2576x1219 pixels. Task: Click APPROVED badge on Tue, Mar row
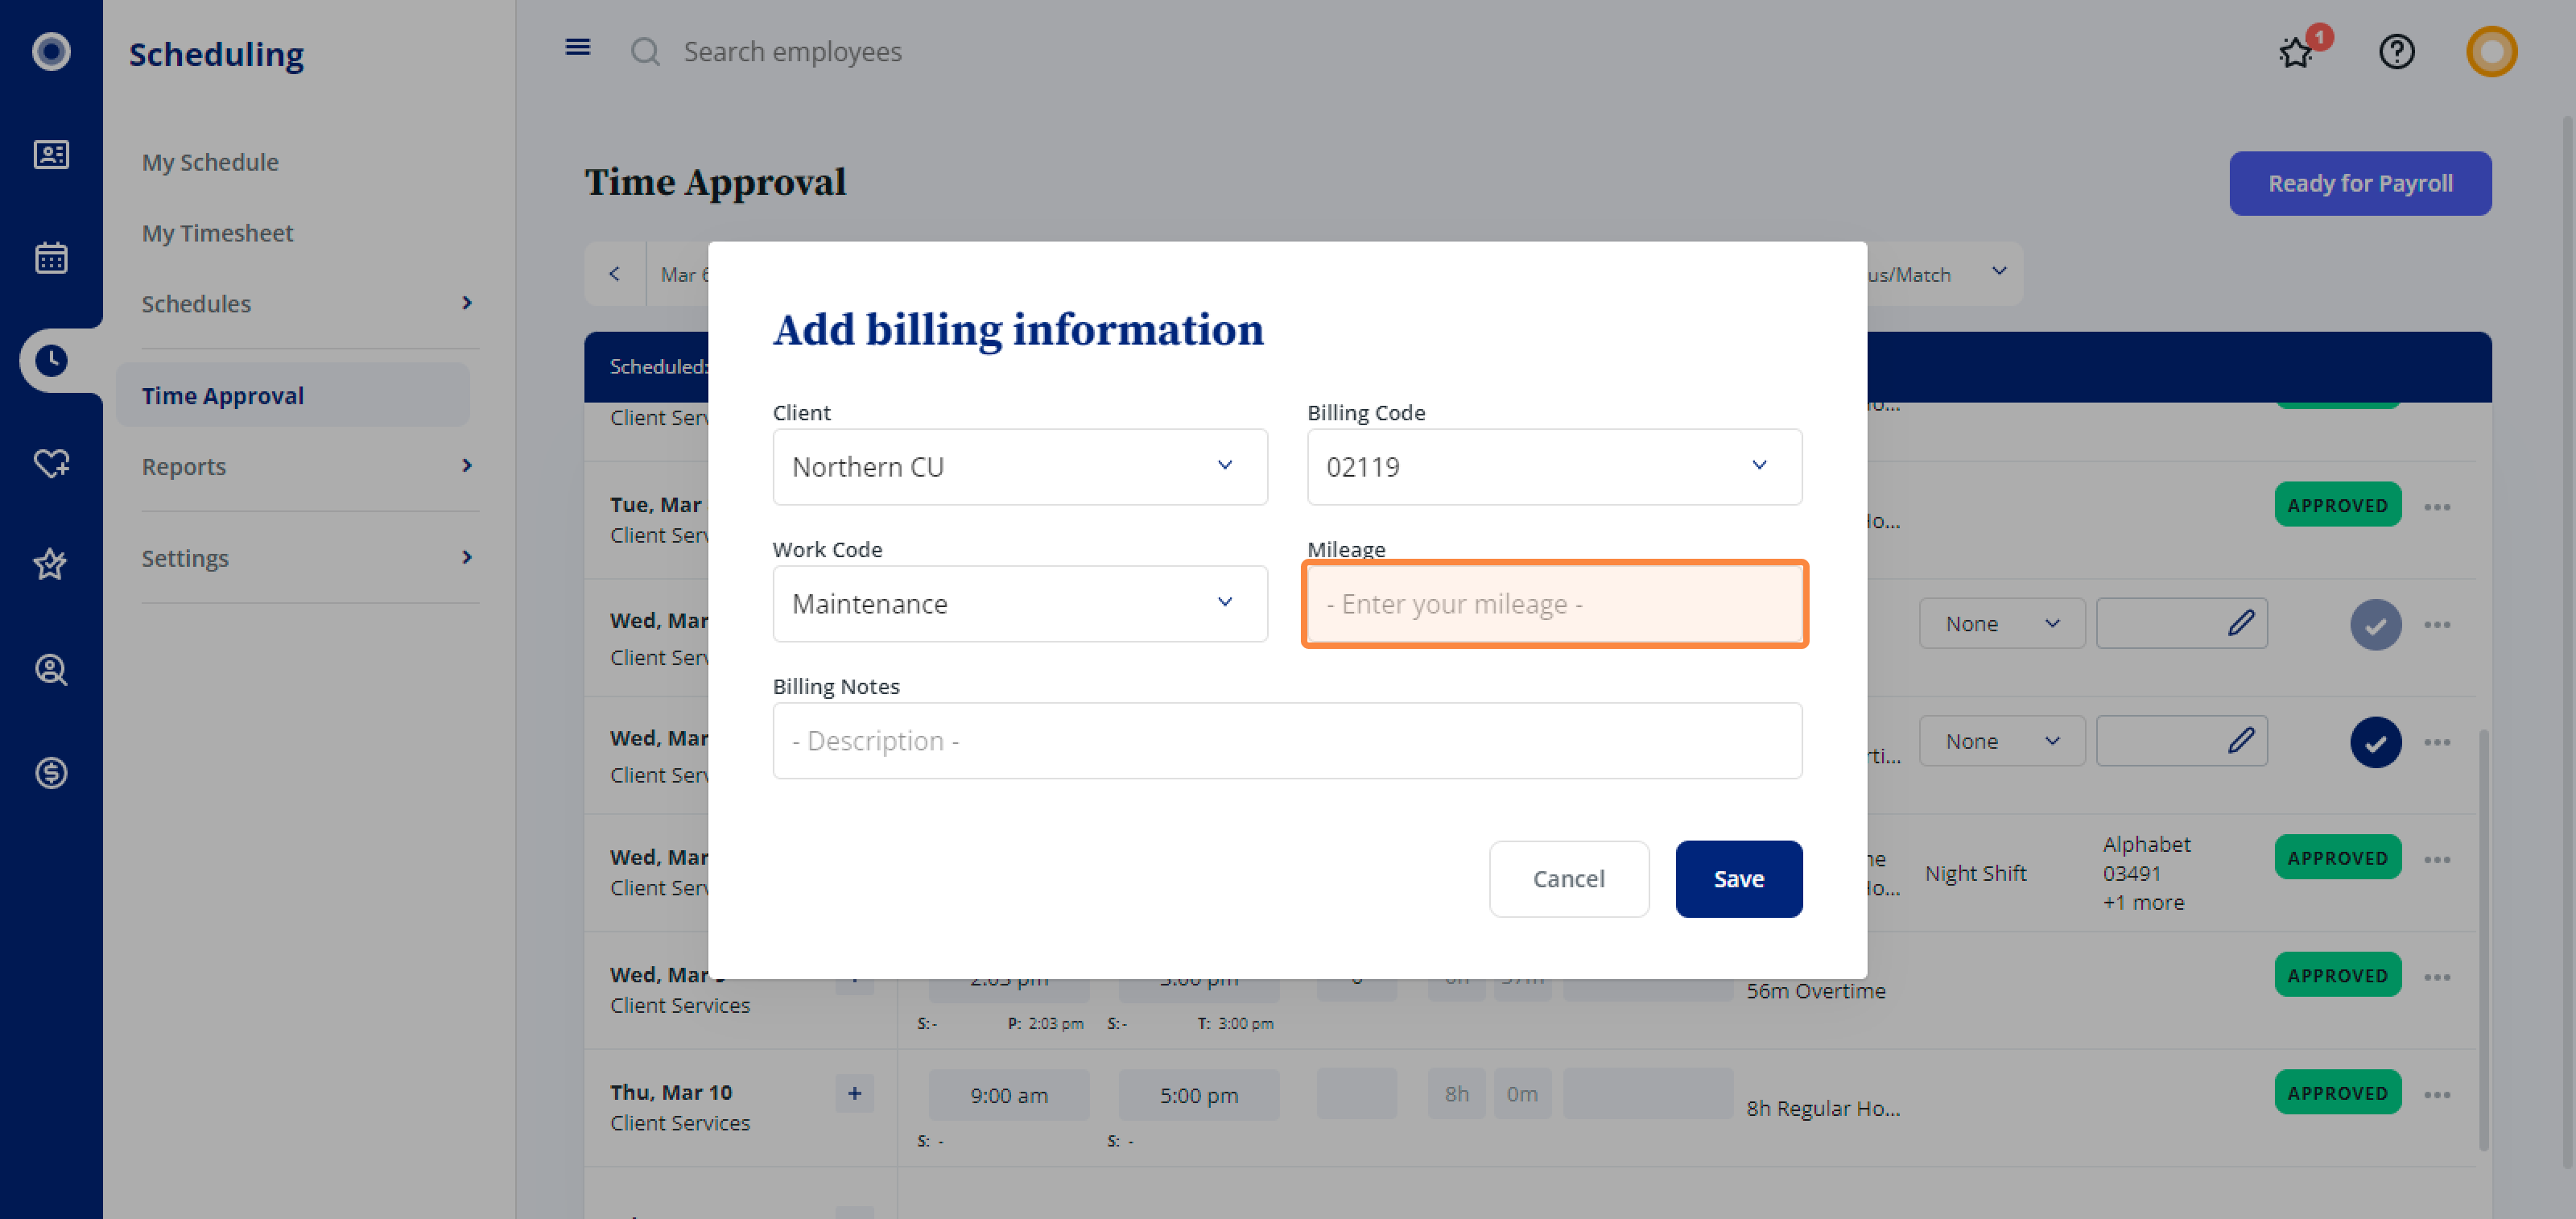pos(2337,505)
